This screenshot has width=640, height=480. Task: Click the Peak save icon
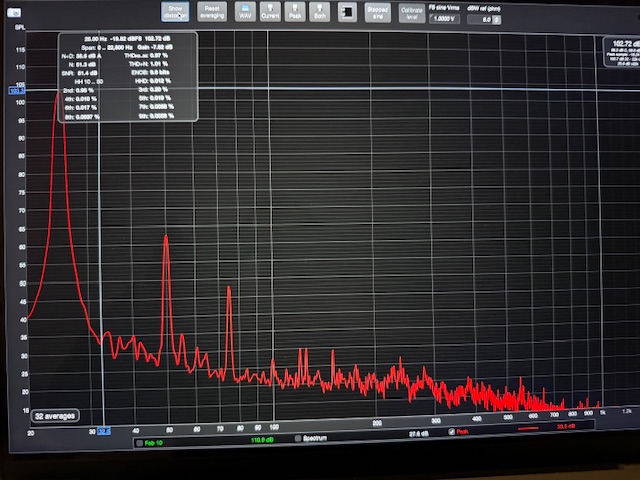coord(295,11)
